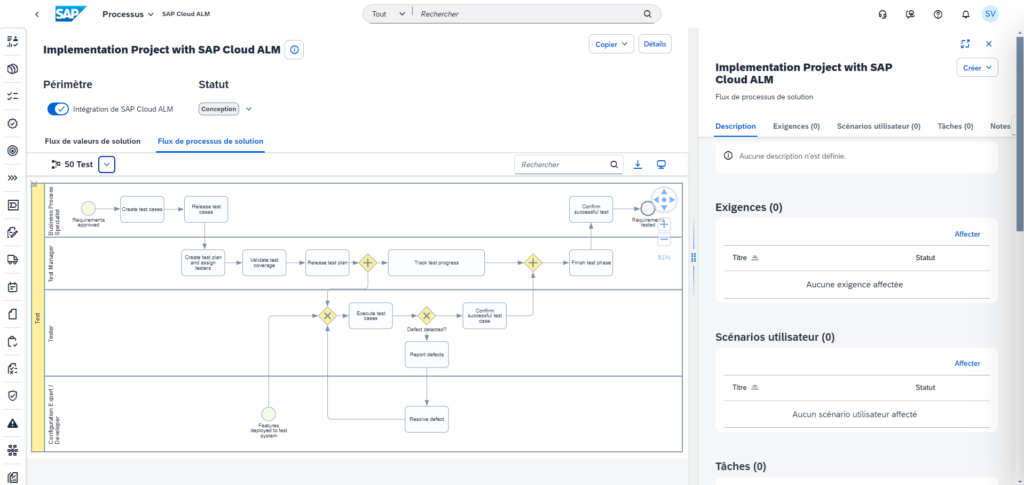Open the sidebar shield check icon
Viewport: 1024px width, 485px height.
[x=12, y=396]
